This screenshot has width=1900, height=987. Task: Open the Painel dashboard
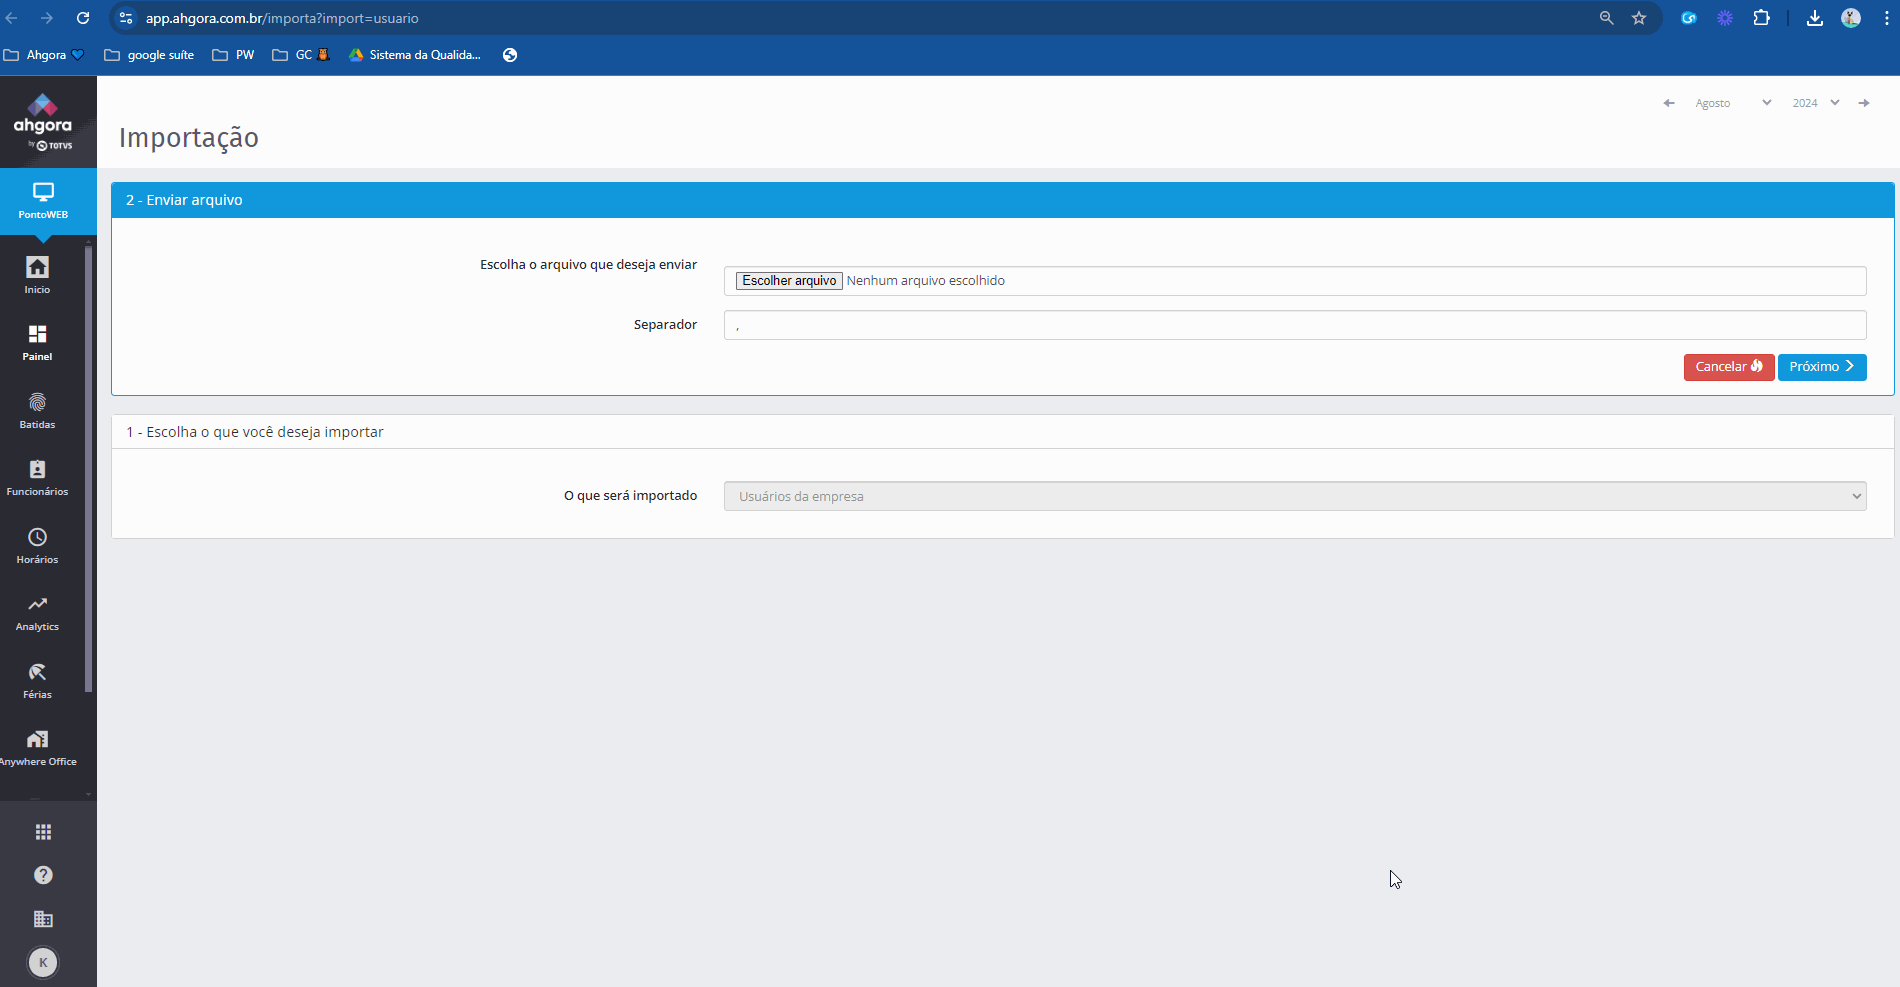point(37,342)
